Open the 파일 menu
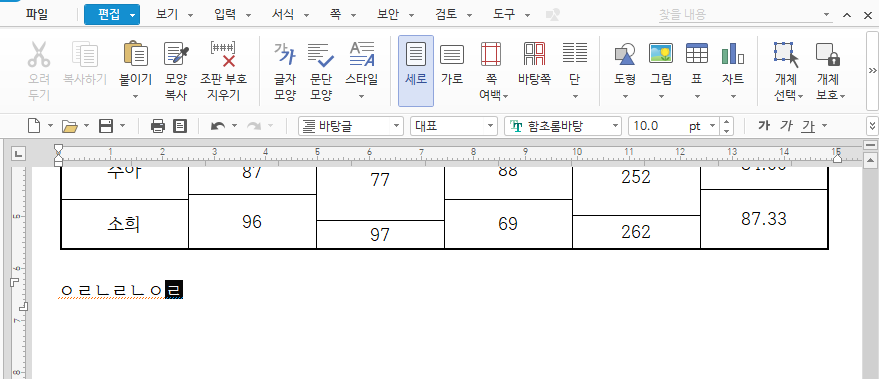The height and width of the screenshot is (379, 879). coord(37,15)
